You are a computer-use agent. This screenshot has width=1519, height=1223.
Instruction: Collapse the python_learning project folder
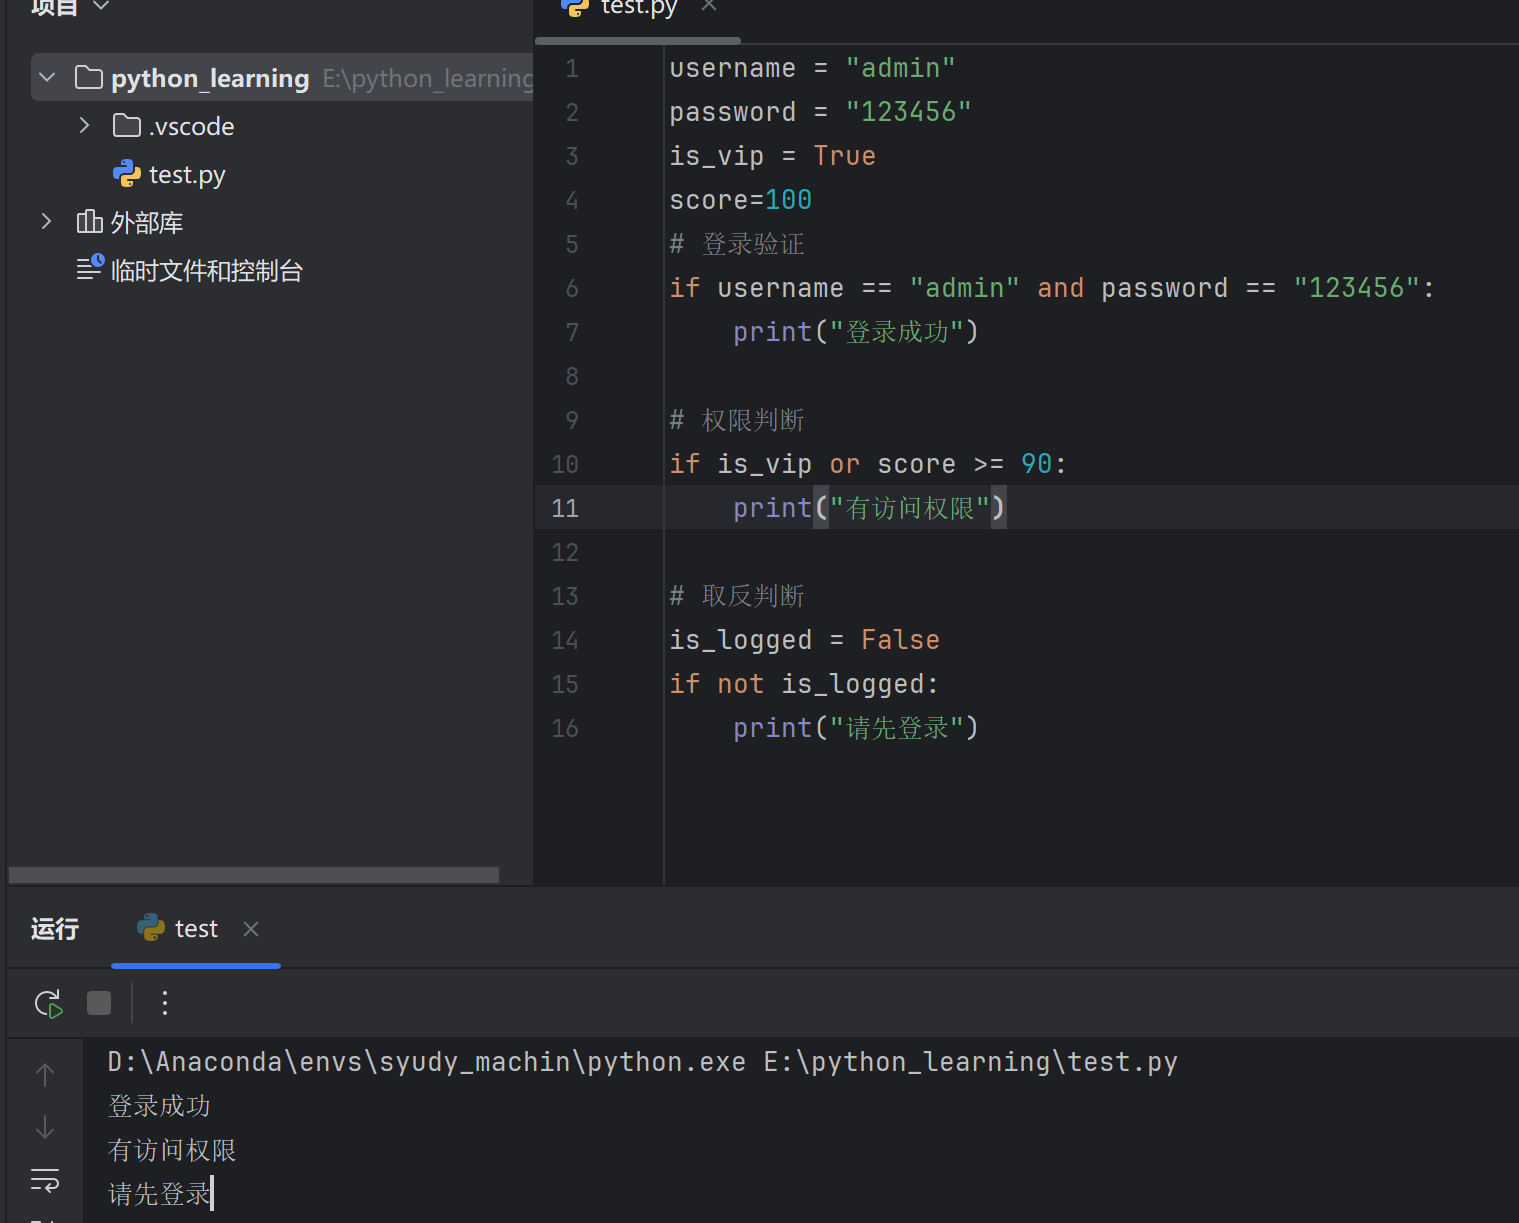pos(47,78)
